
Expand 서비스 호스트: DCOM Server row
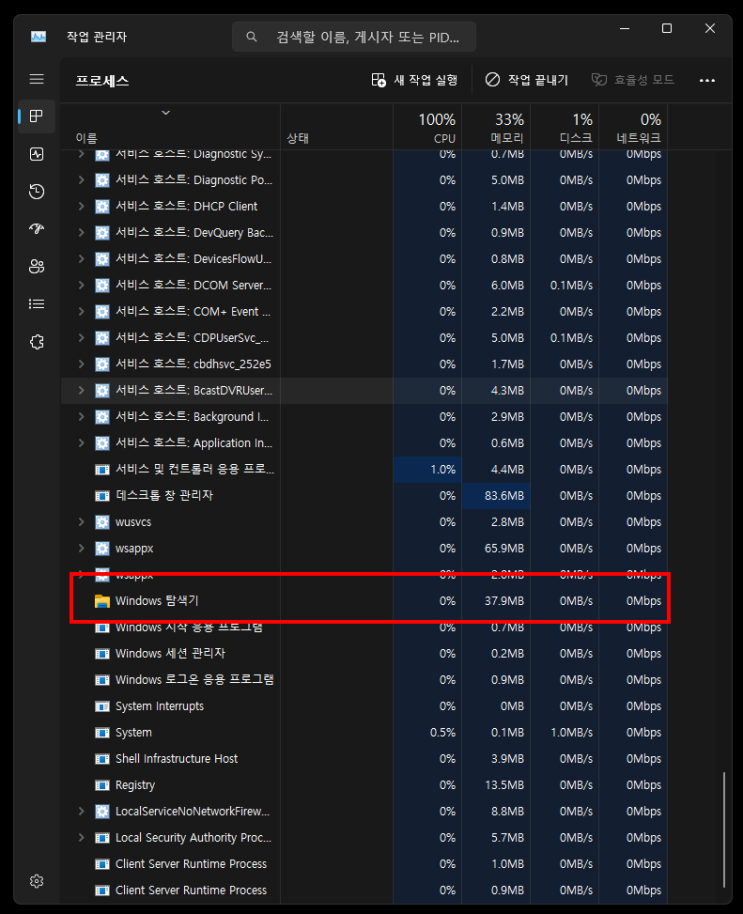[81, 285]
